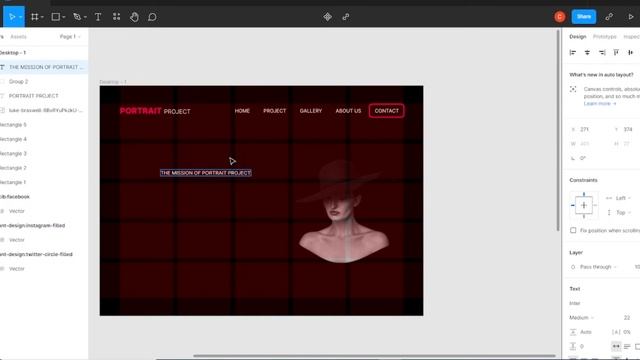Select the left text alignment icon
Viewport: 640px width, 360px height.
pyautogui.click(x=627, y=346)
